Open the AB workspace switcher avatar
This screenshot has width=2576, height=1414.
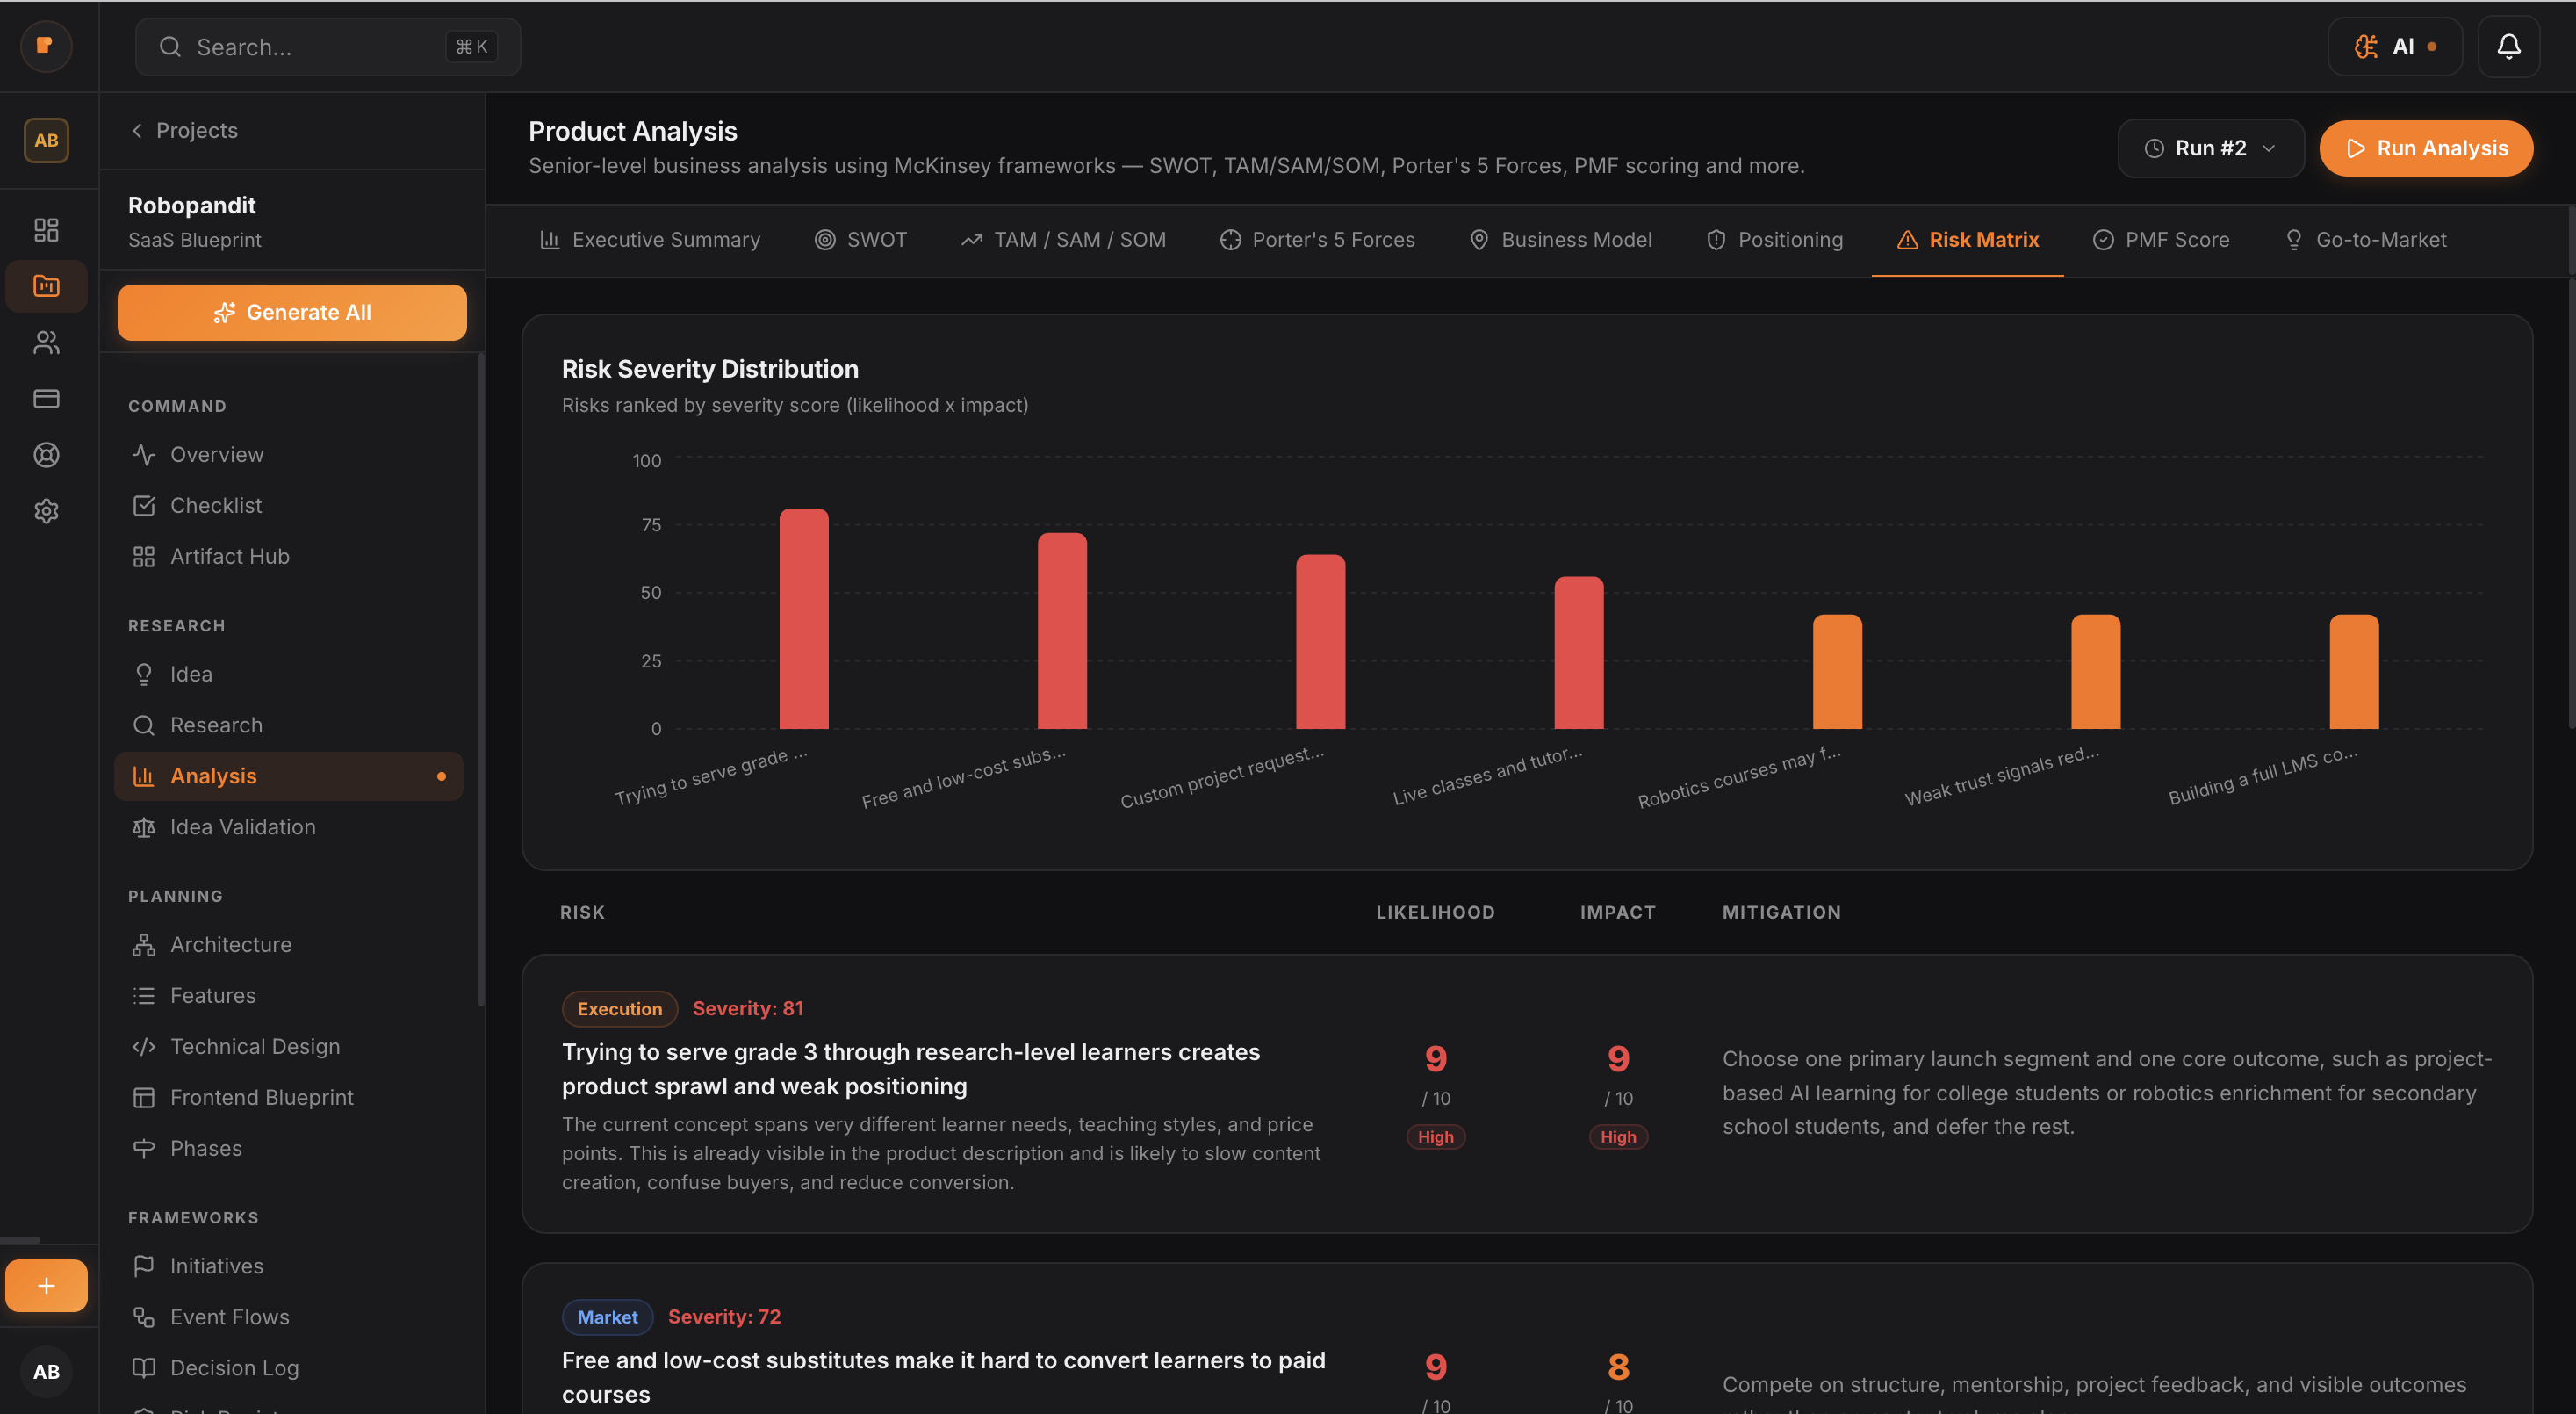(x=46, y=140)
